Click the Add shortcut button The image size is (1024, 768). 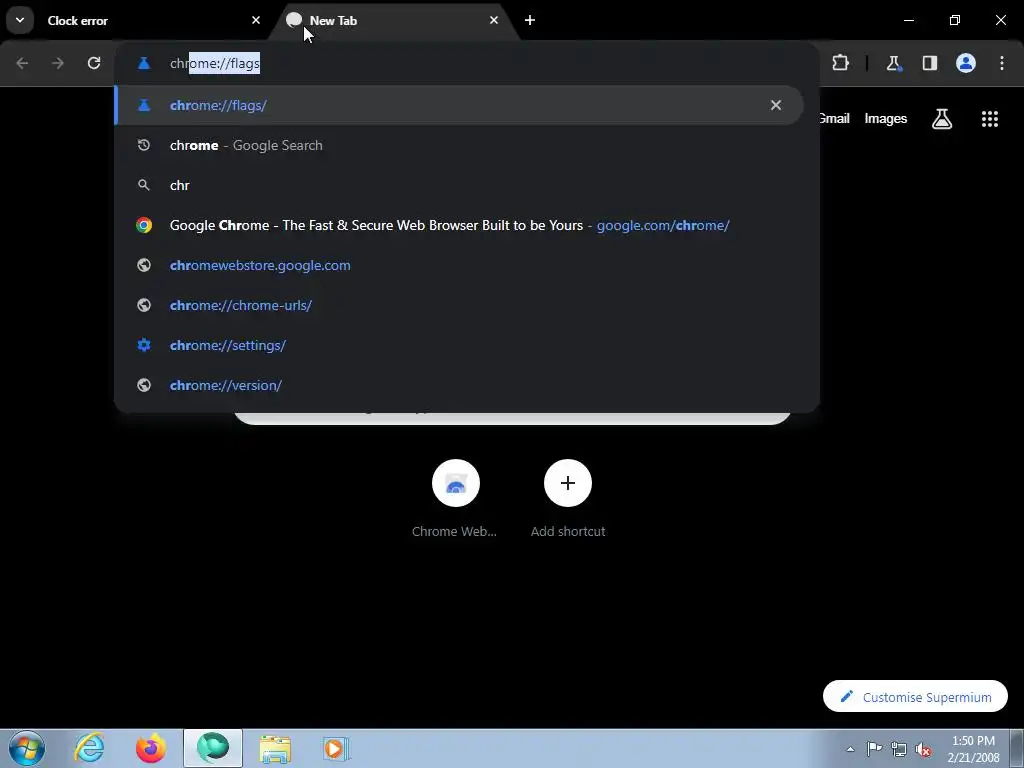pos(568,499)
